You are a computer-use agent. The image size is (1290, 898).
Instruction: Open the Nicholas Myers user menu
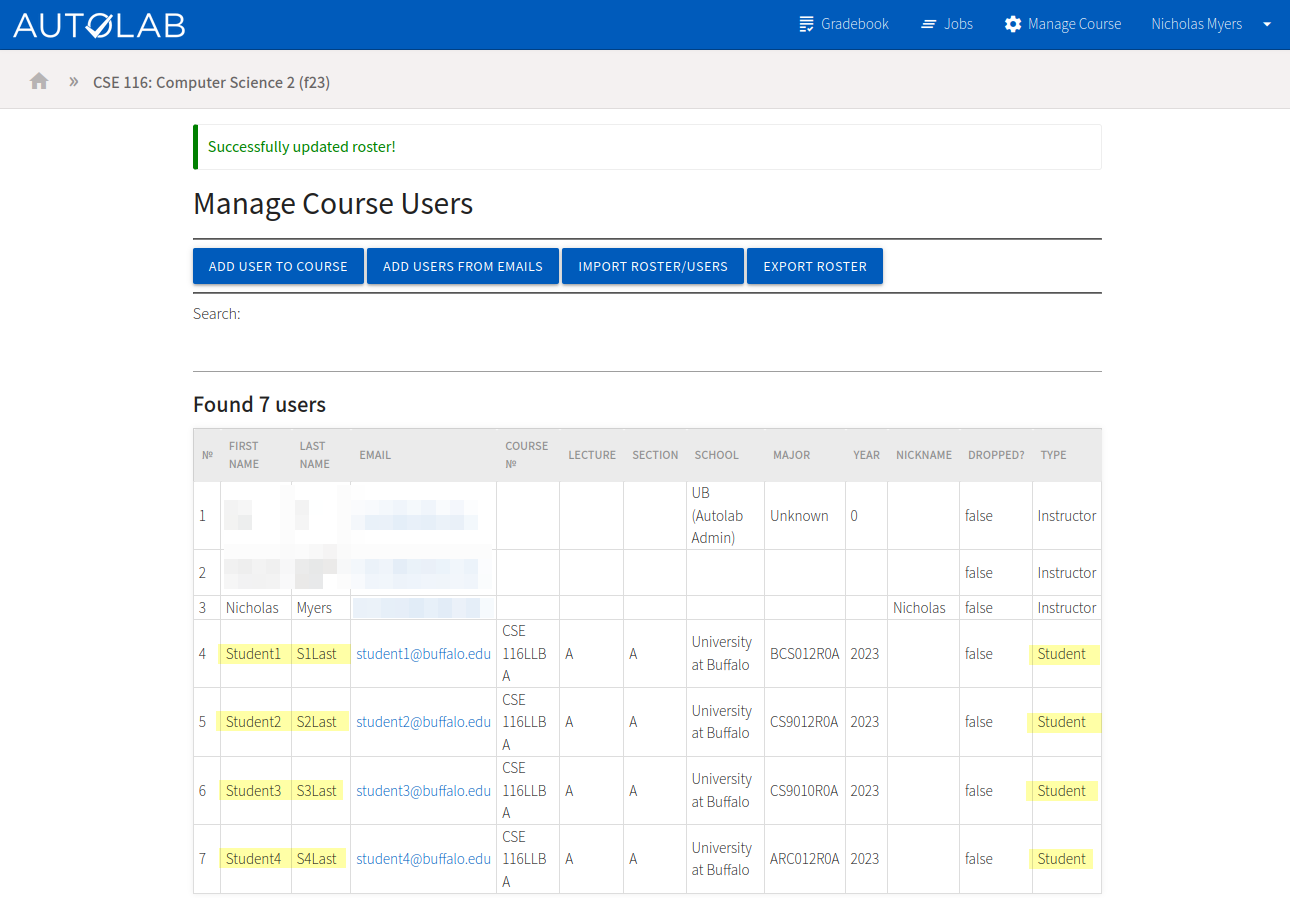[1211, 24]
